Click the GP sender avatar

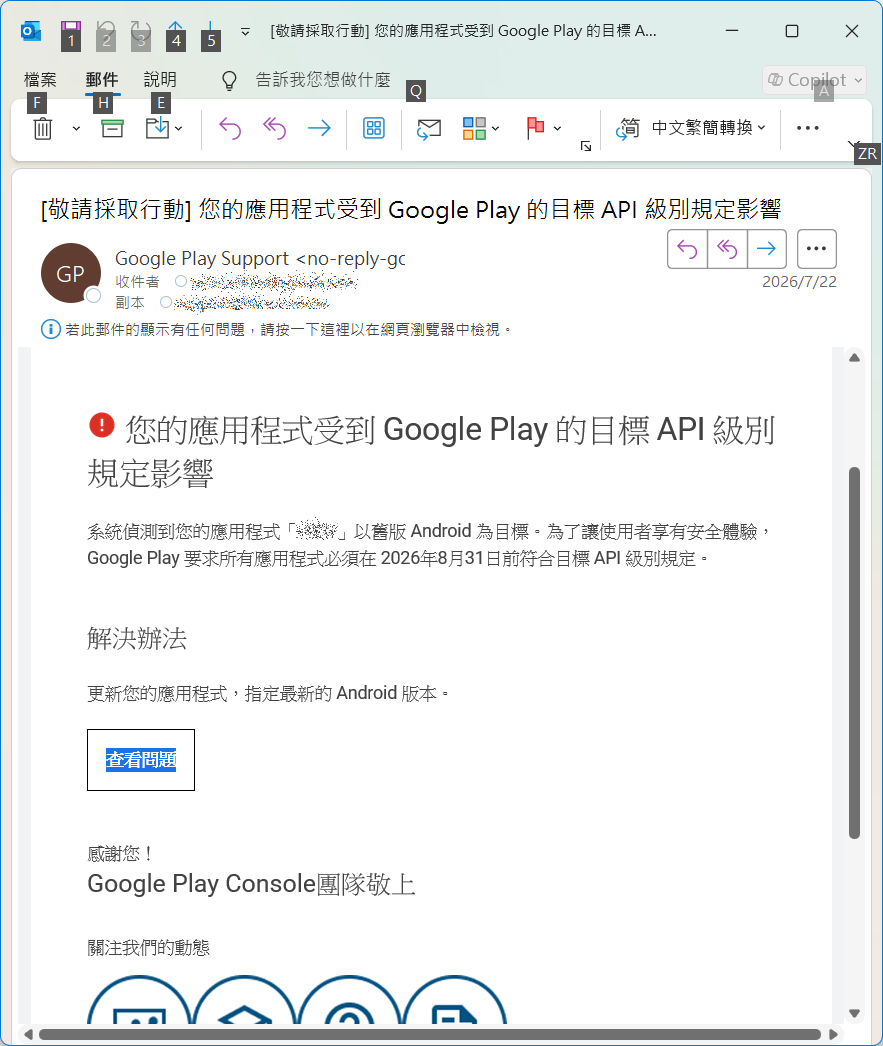(71, 274)
